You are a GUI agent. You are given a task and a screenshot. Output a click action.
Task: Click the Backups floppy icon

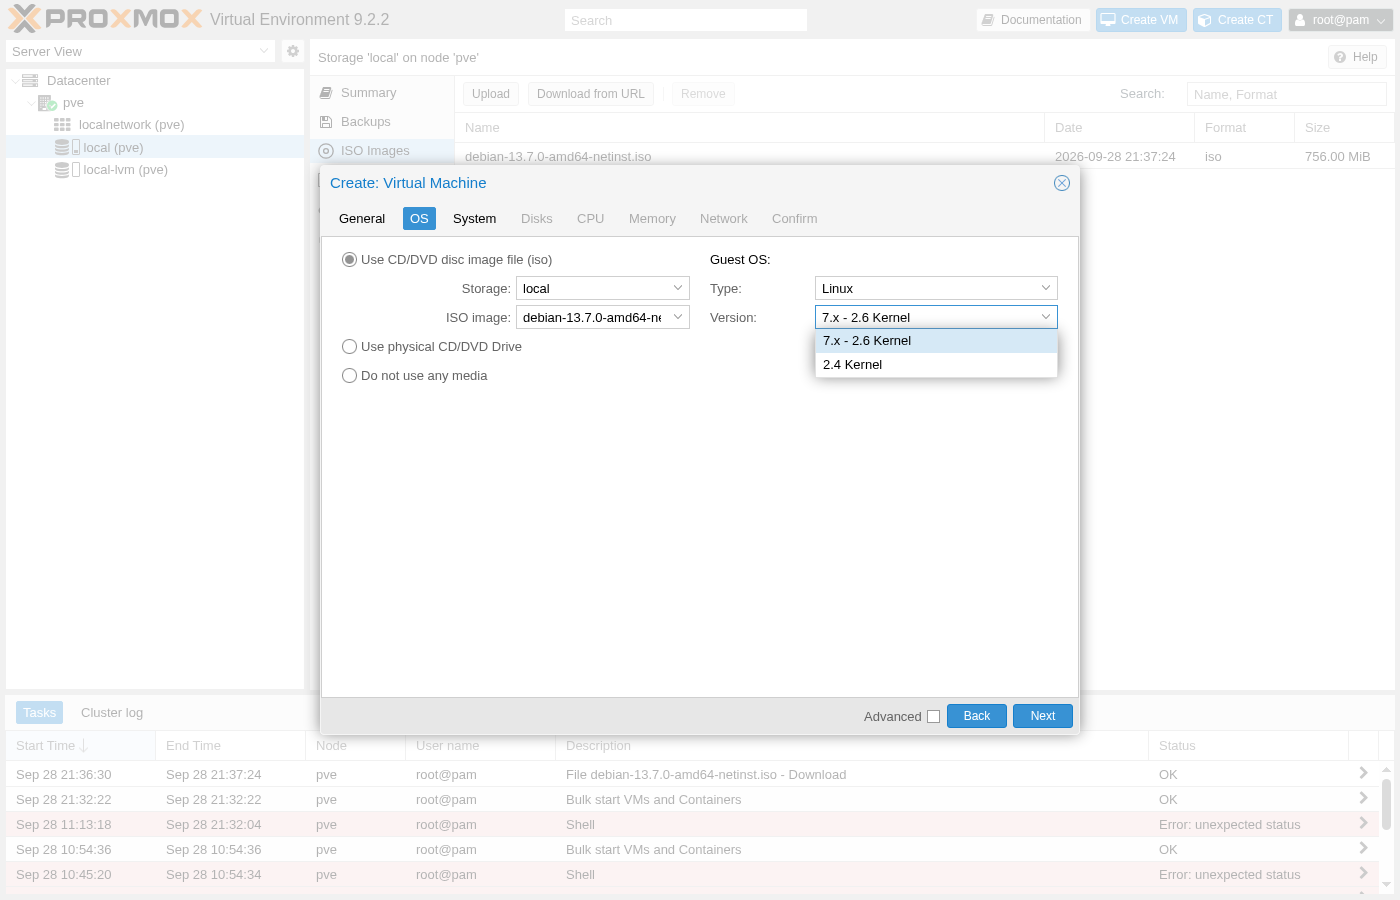[x=326, y=122]
